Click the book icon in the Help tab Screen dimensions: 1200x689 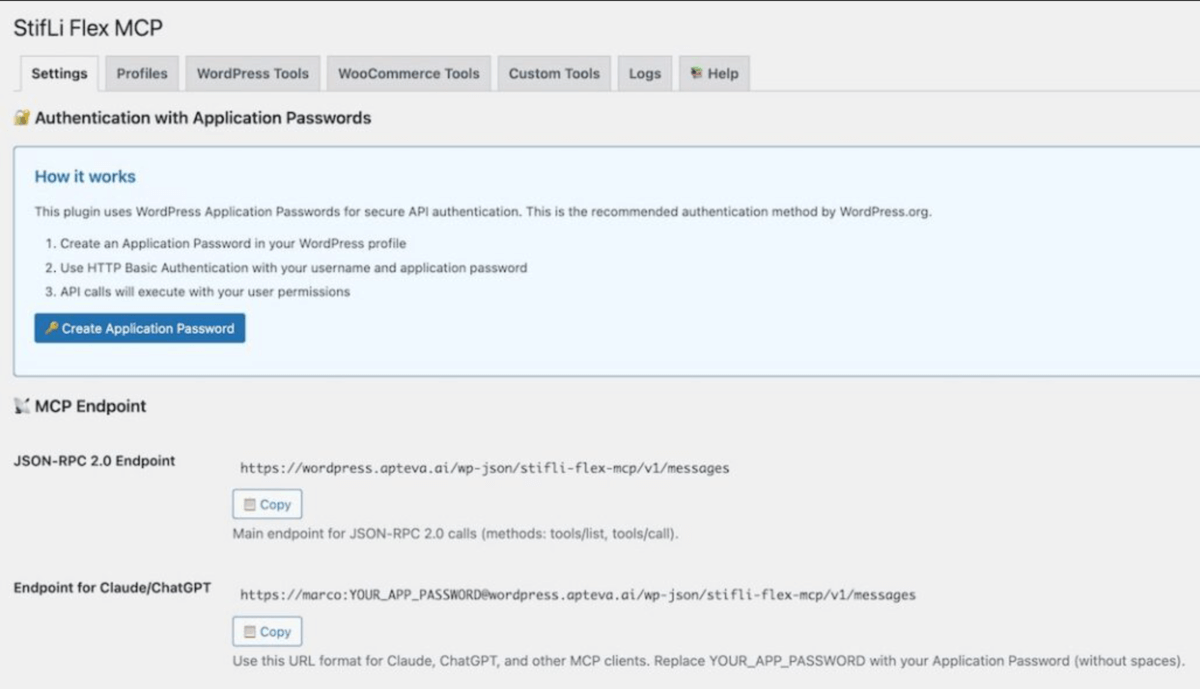697,73
